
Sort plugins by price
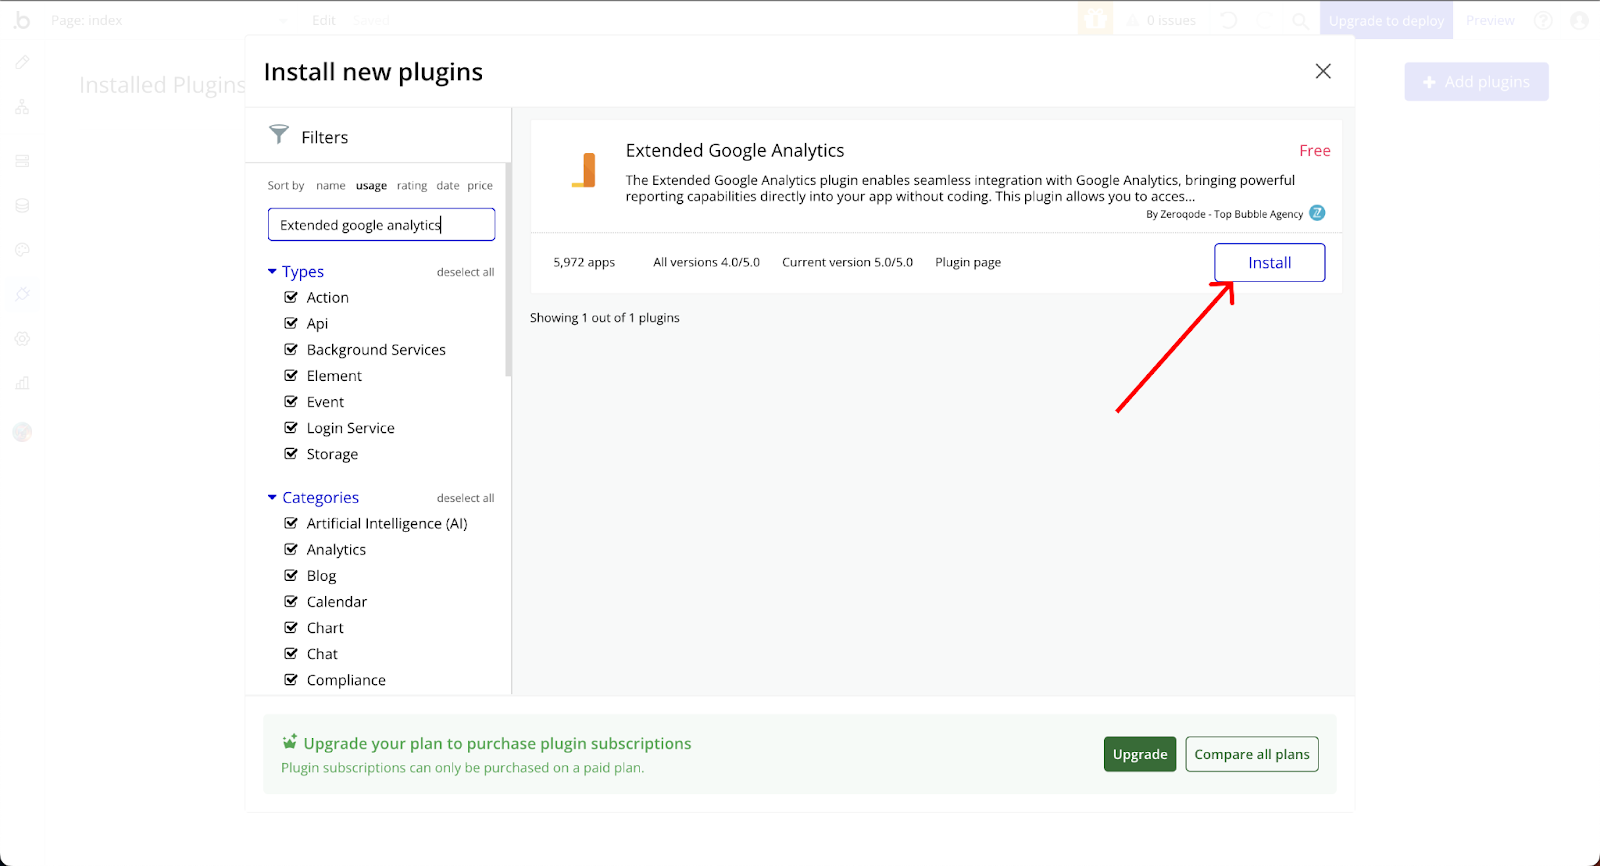point(480,185)
